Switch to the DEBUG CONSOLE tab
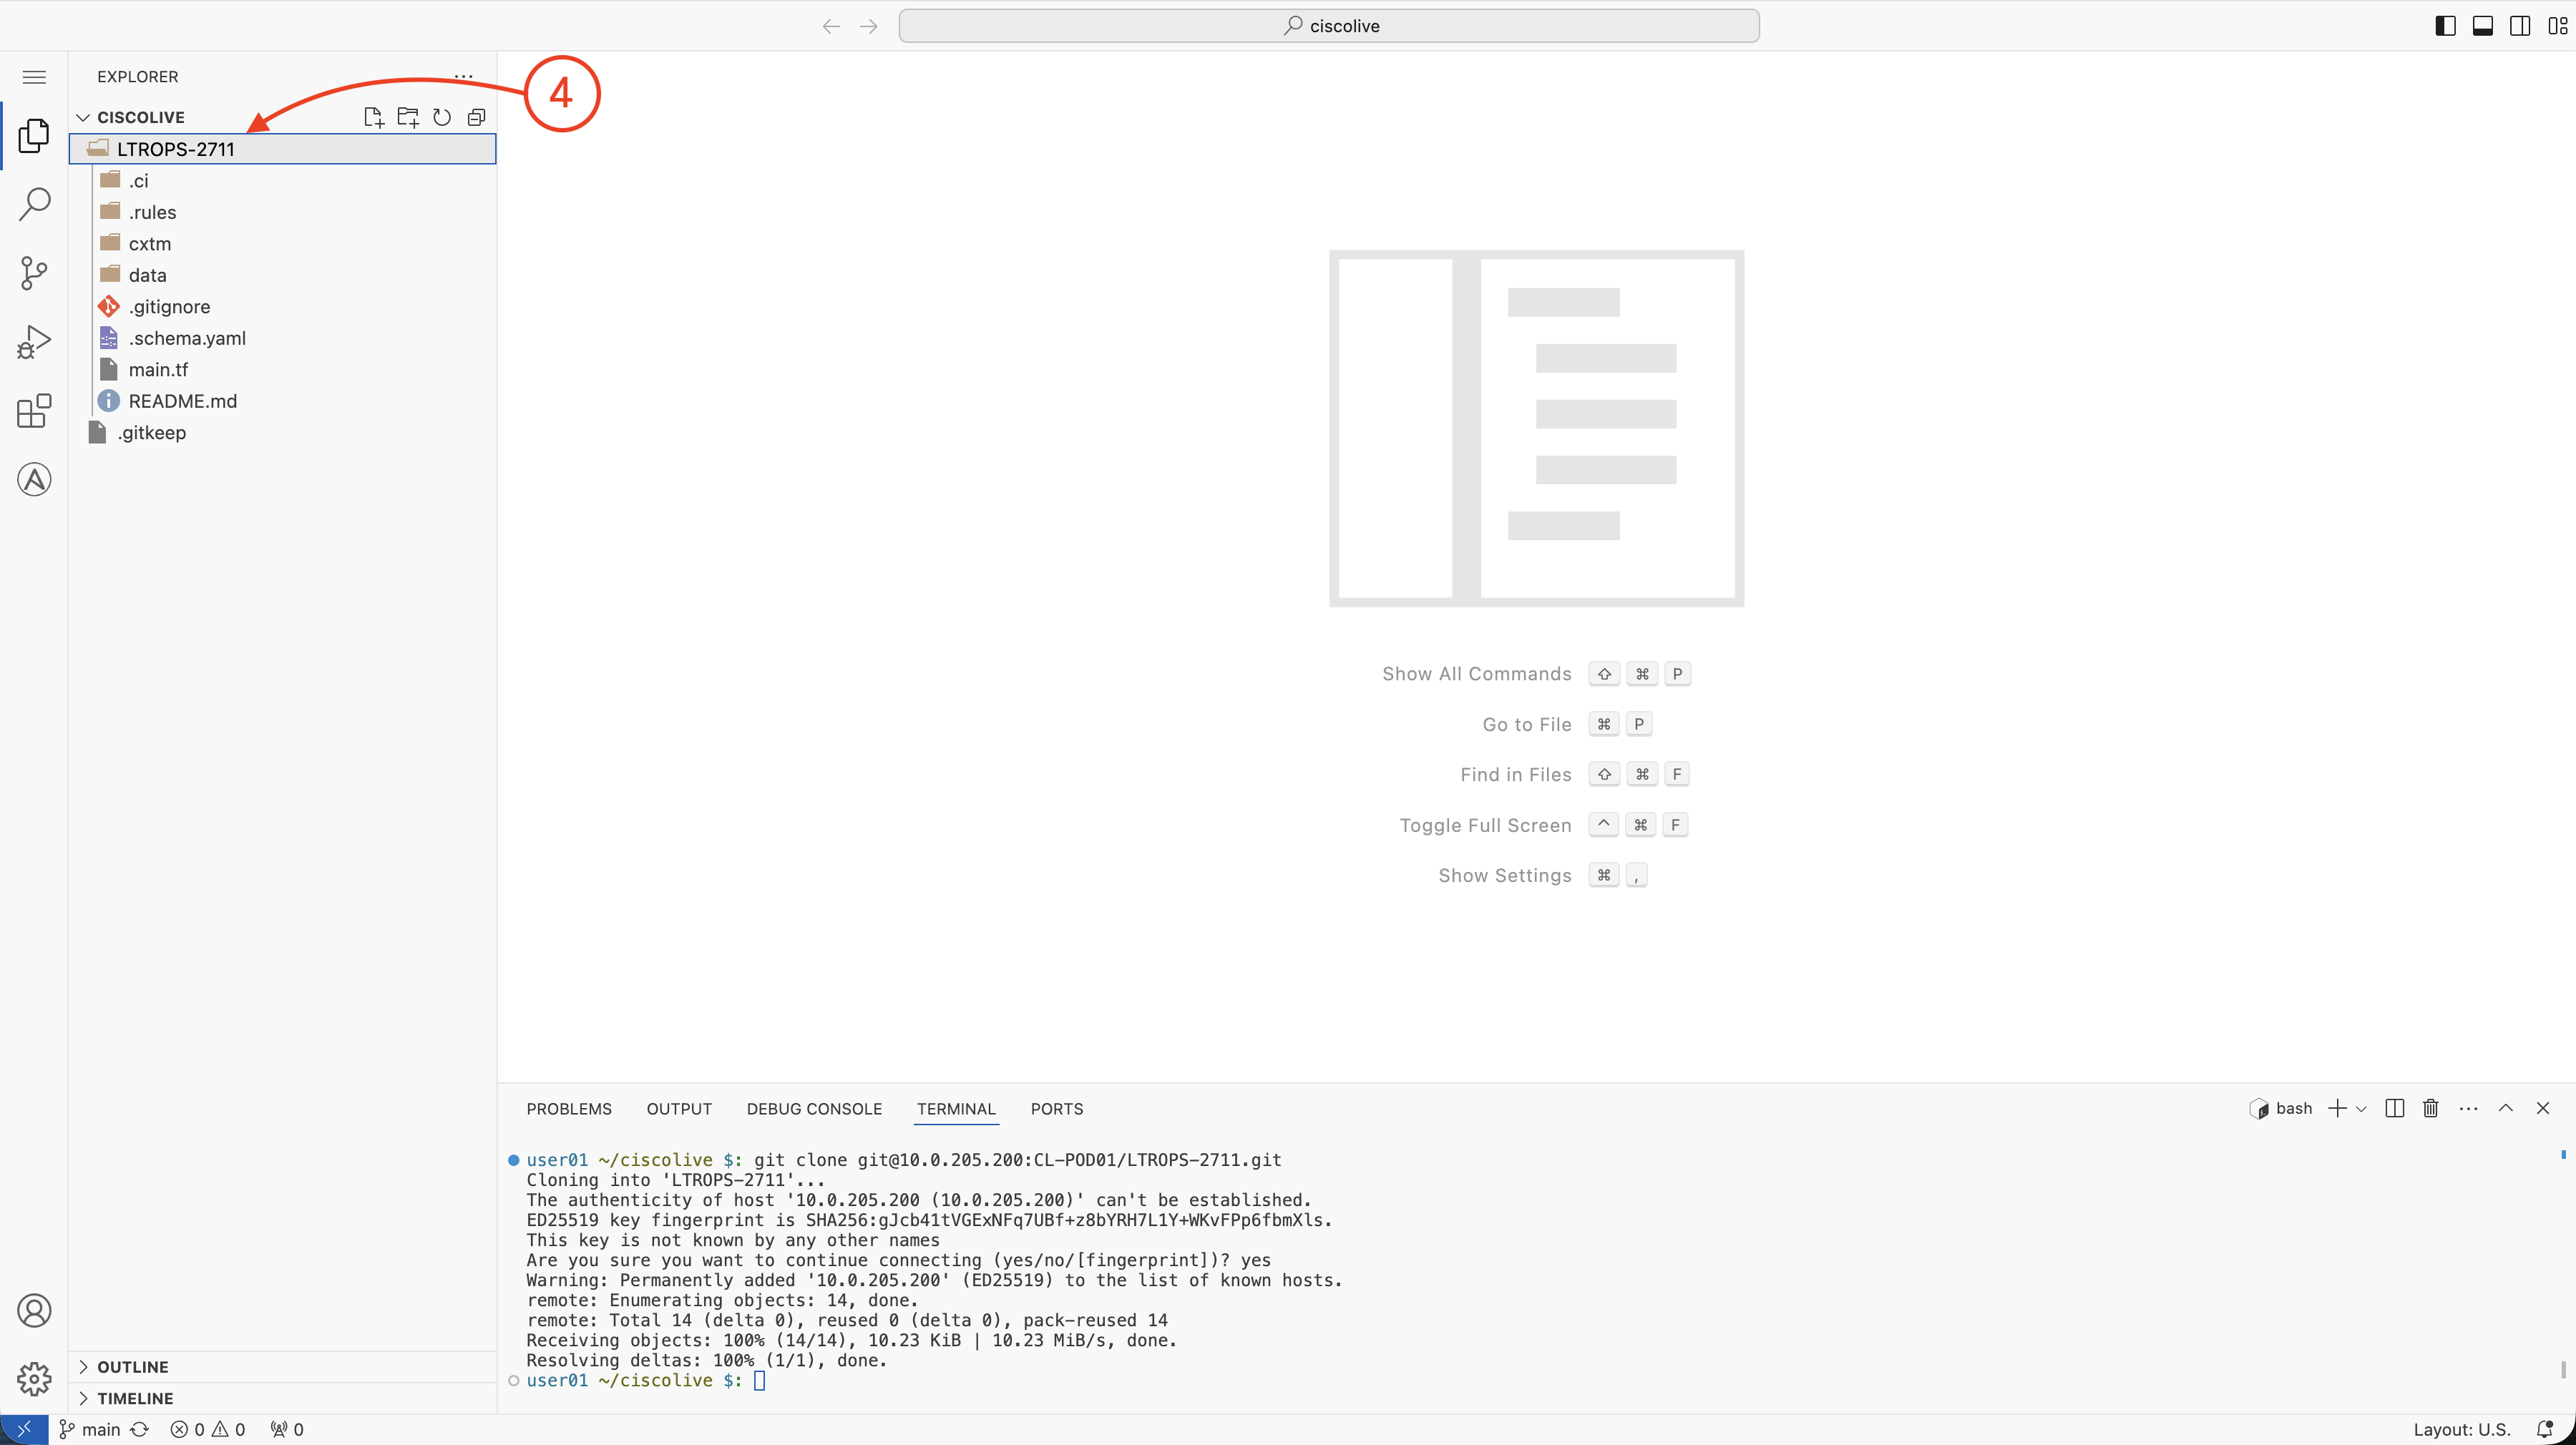 [814, 1109]
